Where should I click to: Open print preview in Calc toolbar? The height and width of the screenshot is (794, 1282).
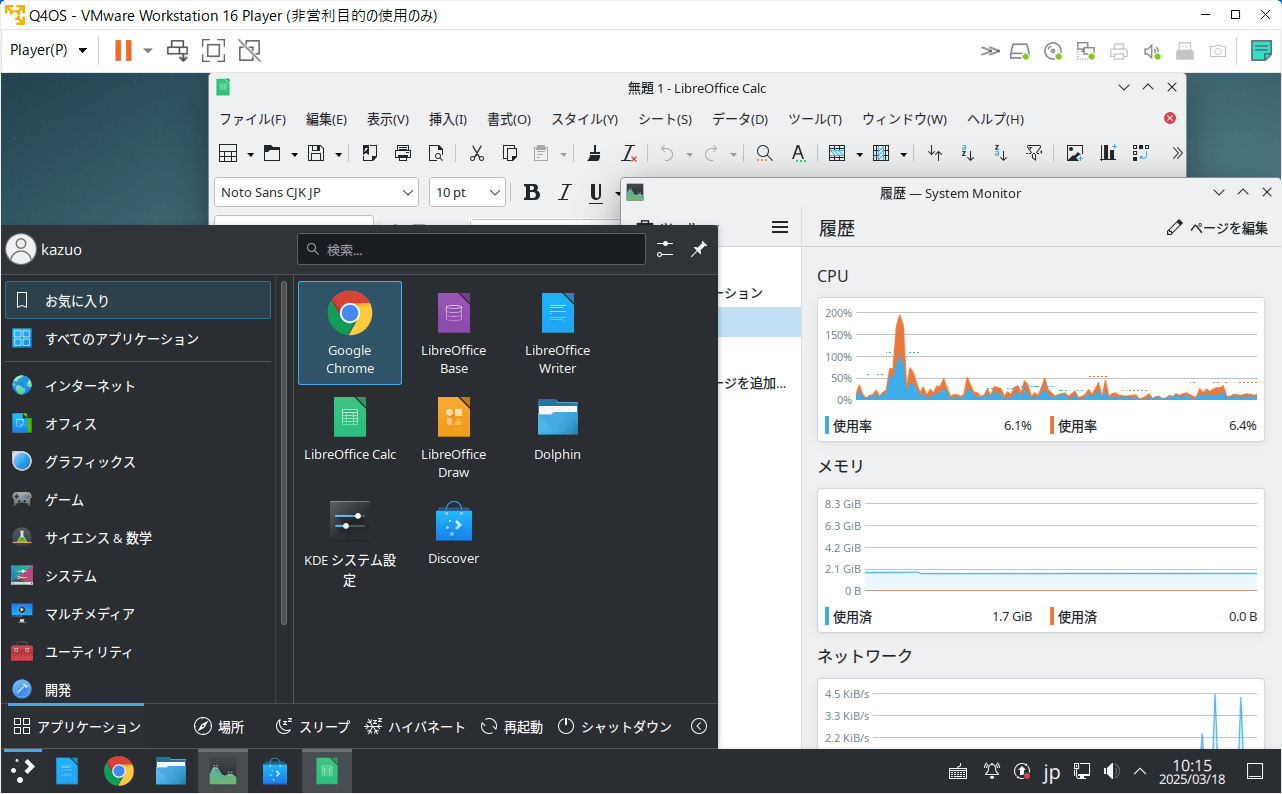(x=436, y=153)
